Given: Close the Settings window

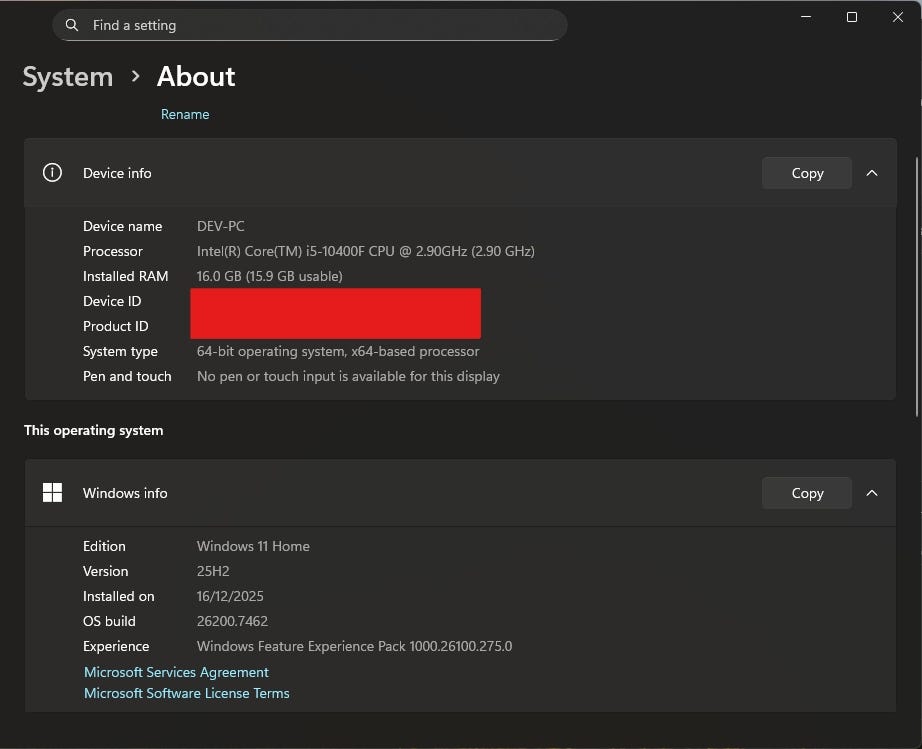Looking at the screenshot, I should click(897, 17).
